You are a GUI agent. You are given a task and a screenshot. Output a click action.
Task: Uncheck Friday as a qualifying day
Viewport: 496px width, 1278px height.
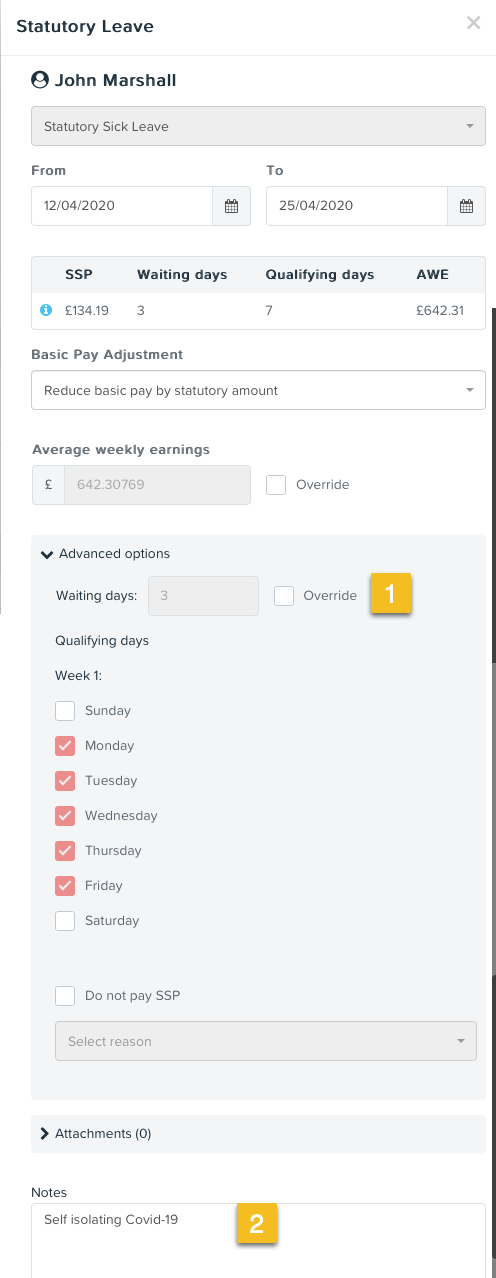pyautogui.click(x=65, y=885)
